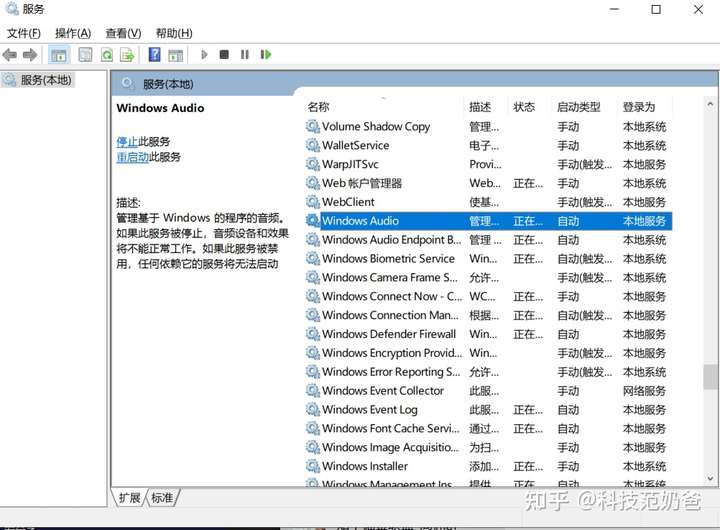720x530 pixels.
Task: Click the gear icon of Volume Shadow Copy
Action: [313, 126]
